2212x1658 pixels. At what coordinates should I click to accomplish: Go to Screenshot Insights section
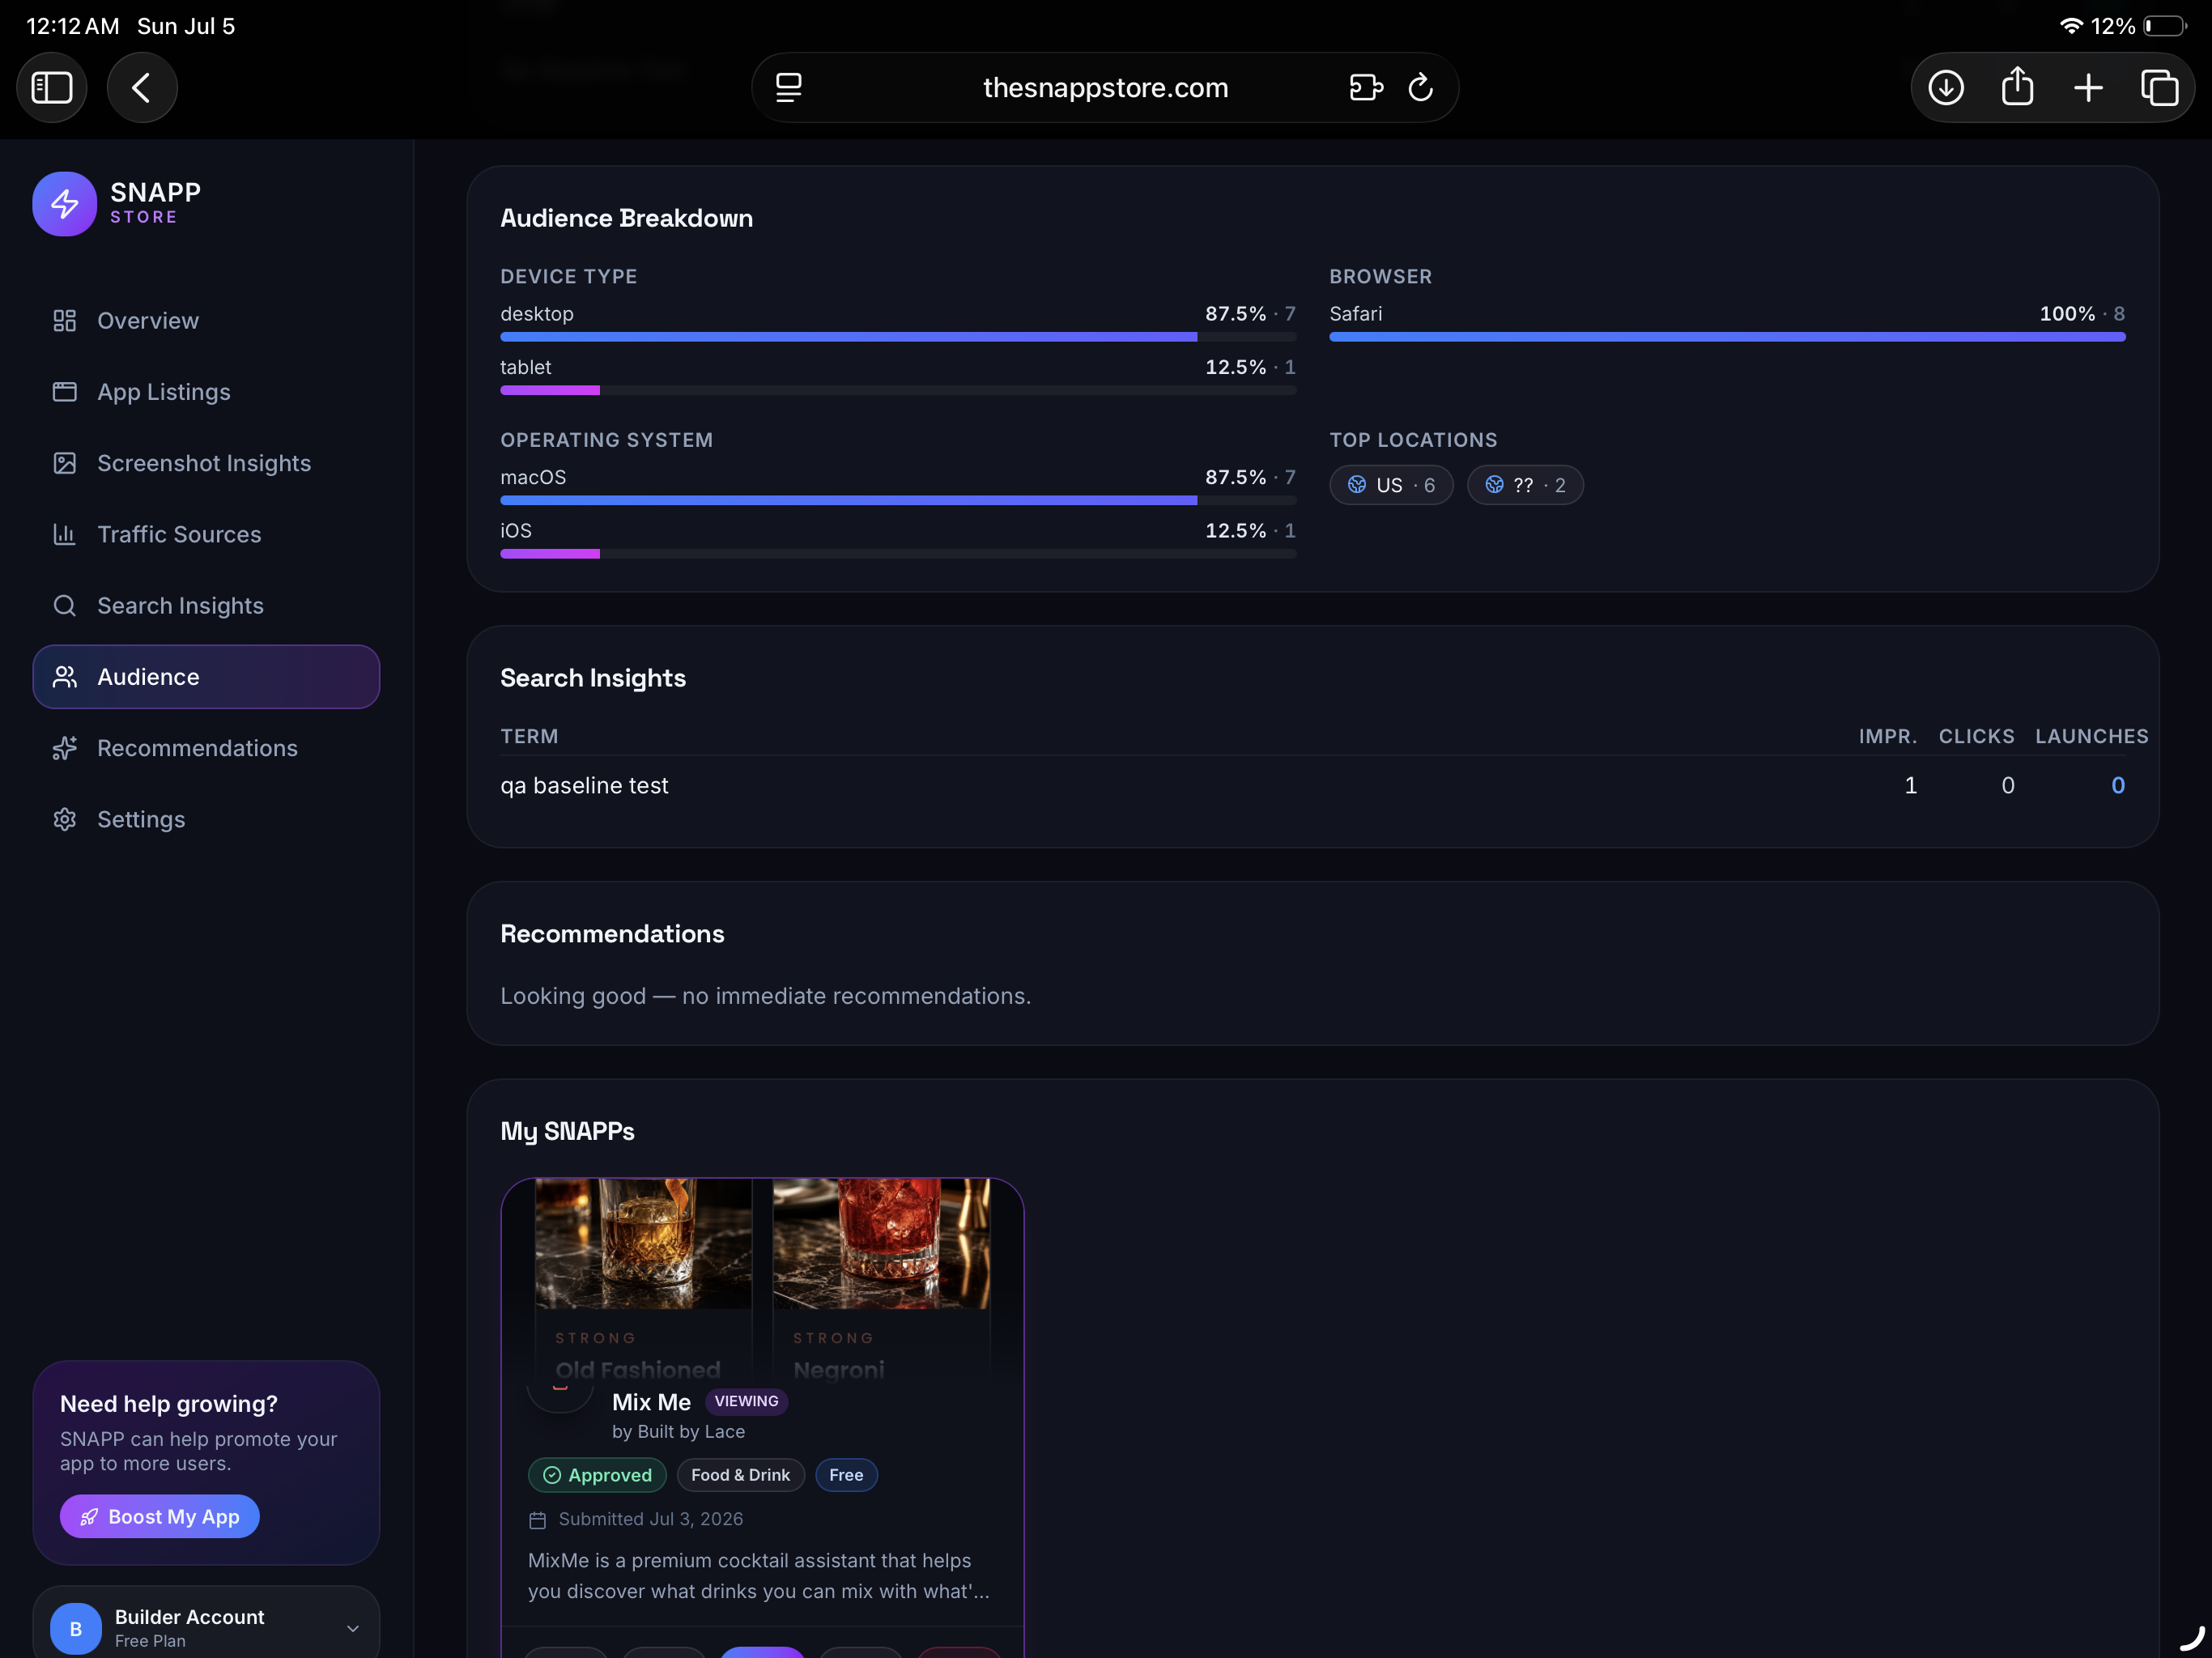coord(206,463)
